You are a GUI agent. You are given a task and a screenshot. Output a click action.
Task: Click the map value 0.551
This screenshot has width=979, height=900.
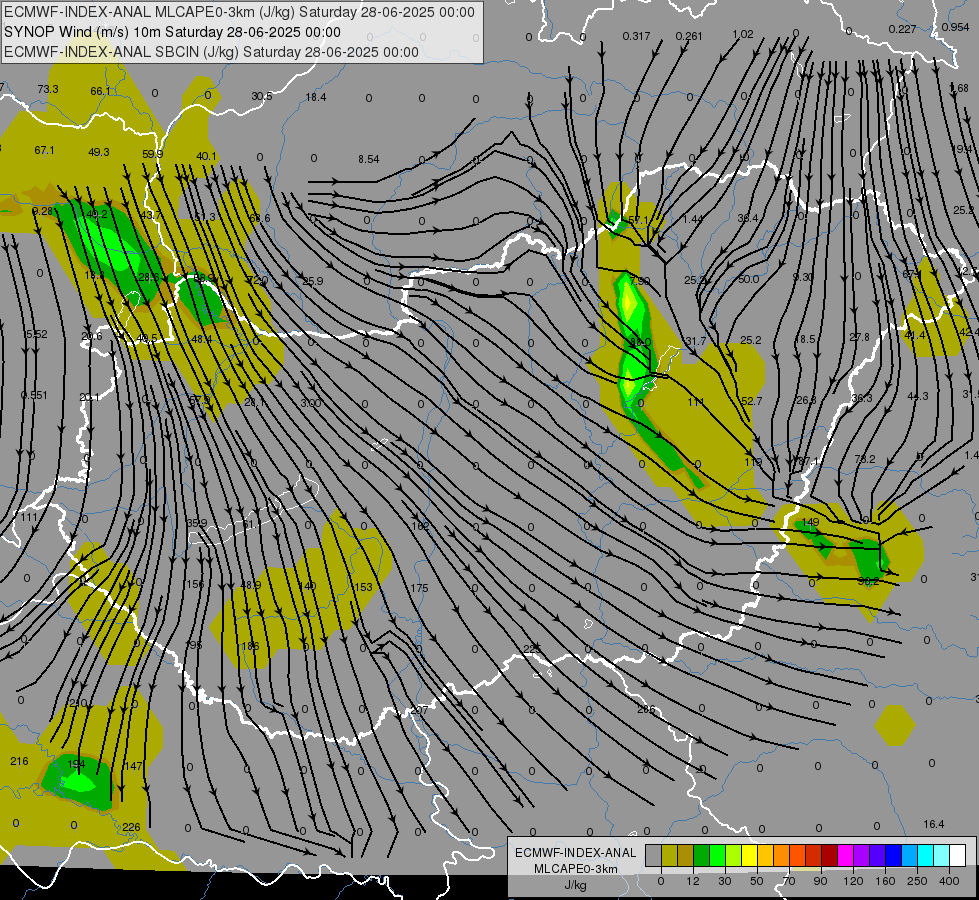tap(34, 395)
